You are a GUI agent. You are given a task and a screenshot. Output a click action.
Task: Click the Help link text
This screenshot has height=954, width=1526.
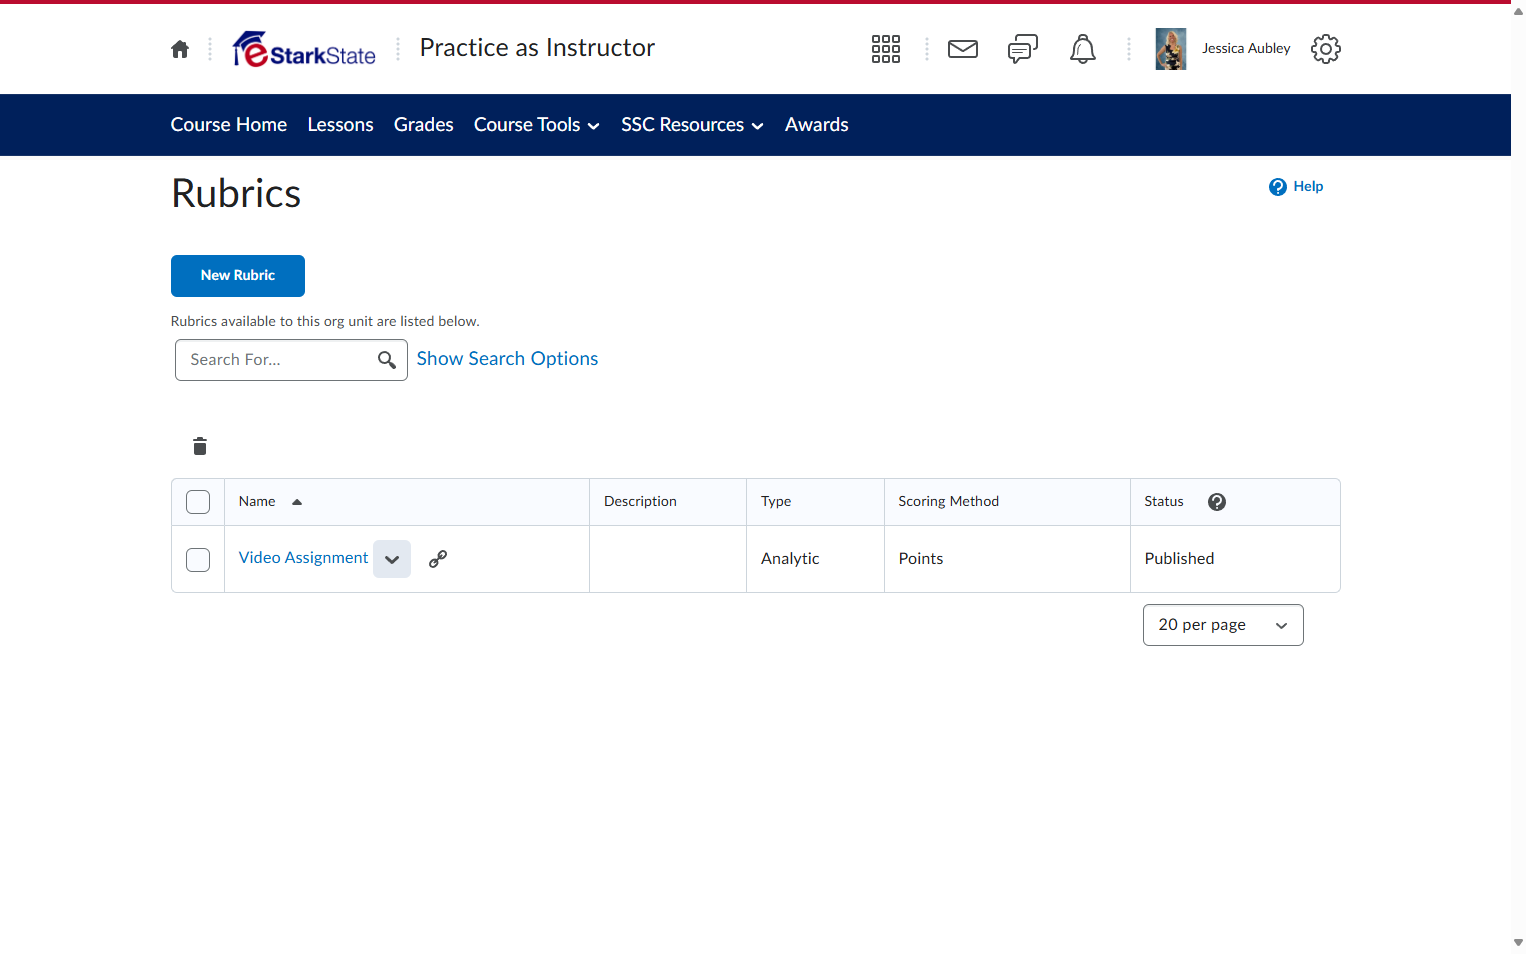[1308, 187]
